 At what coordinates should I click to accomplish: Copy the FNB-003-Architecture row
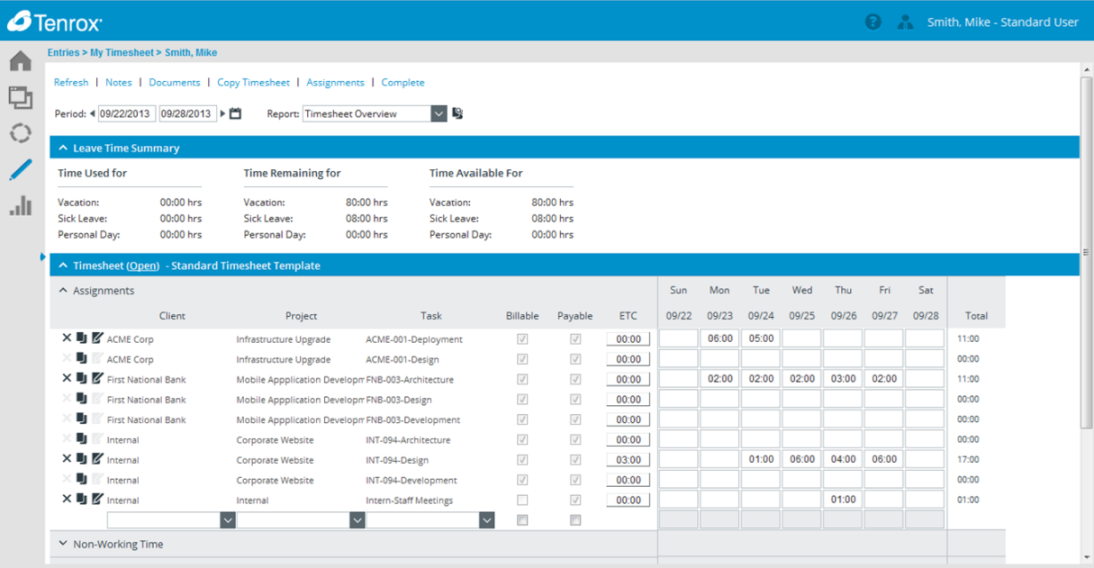[82, 378]
